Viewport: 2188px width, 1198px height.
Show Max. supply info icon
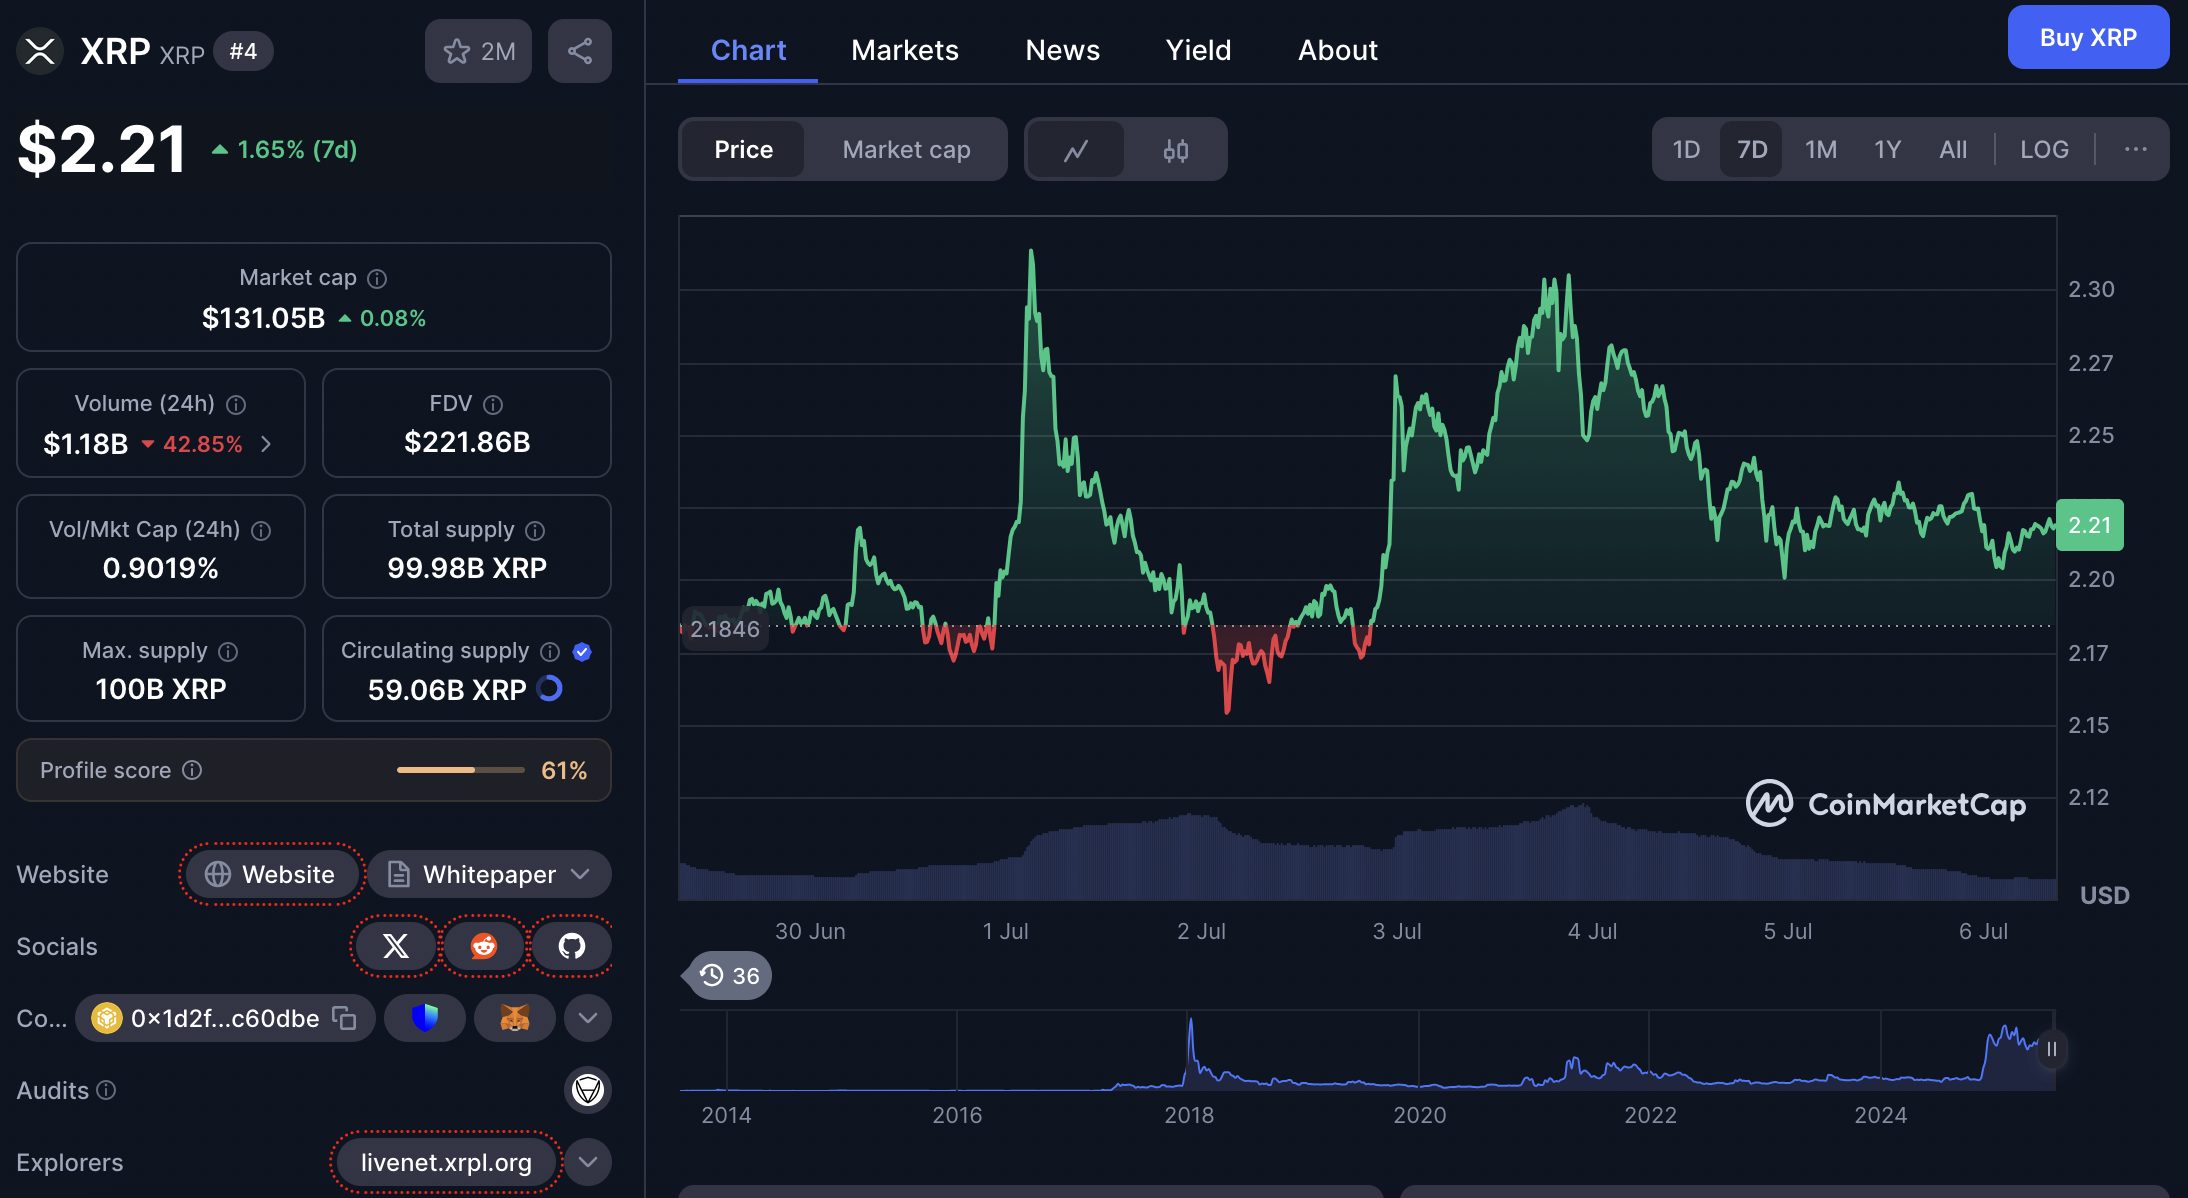228,652
